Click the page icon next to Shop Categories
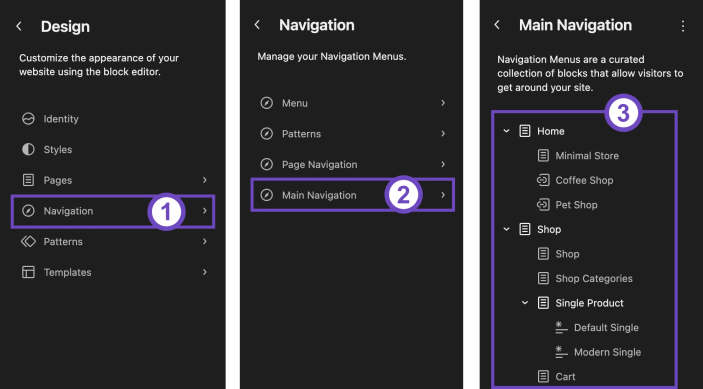 click(543, 278)
